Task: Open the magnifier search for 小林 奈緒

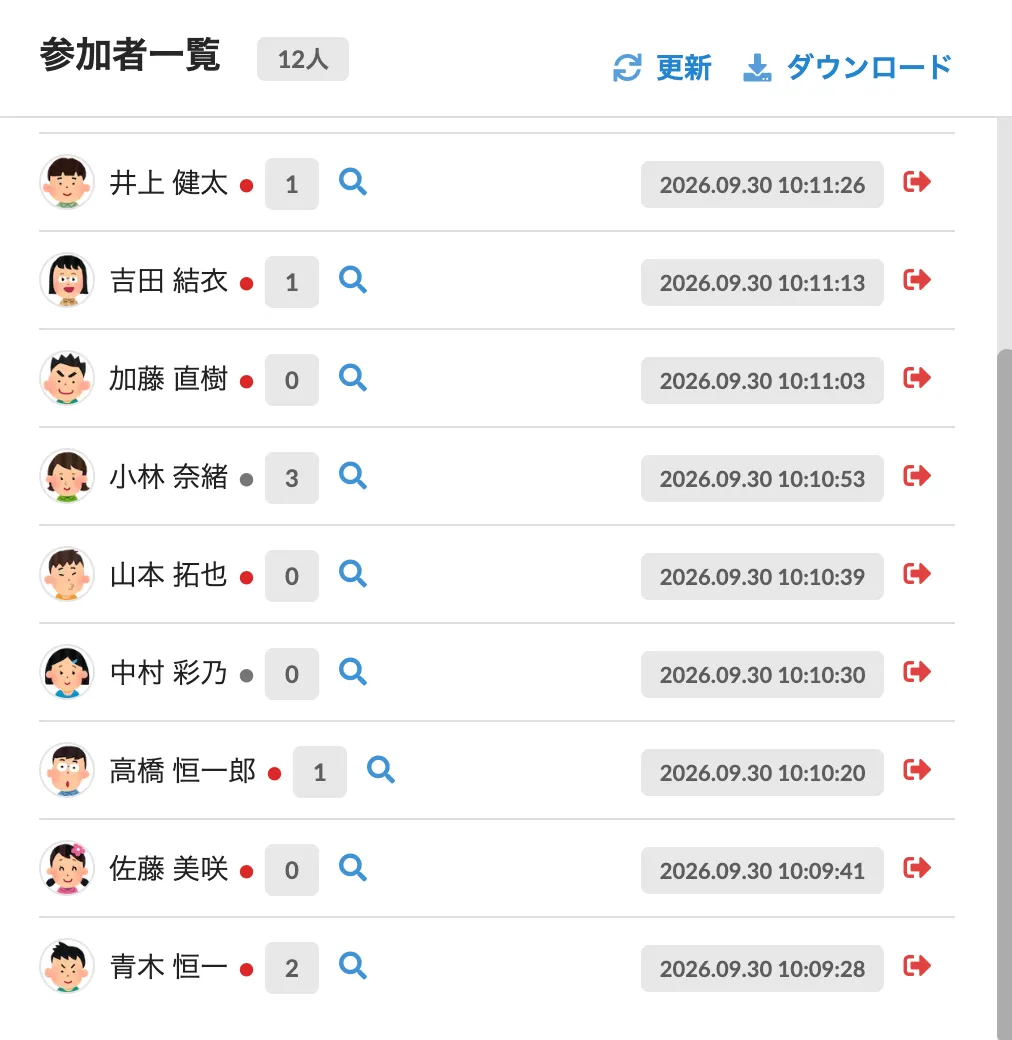Action: pos(352,476)
